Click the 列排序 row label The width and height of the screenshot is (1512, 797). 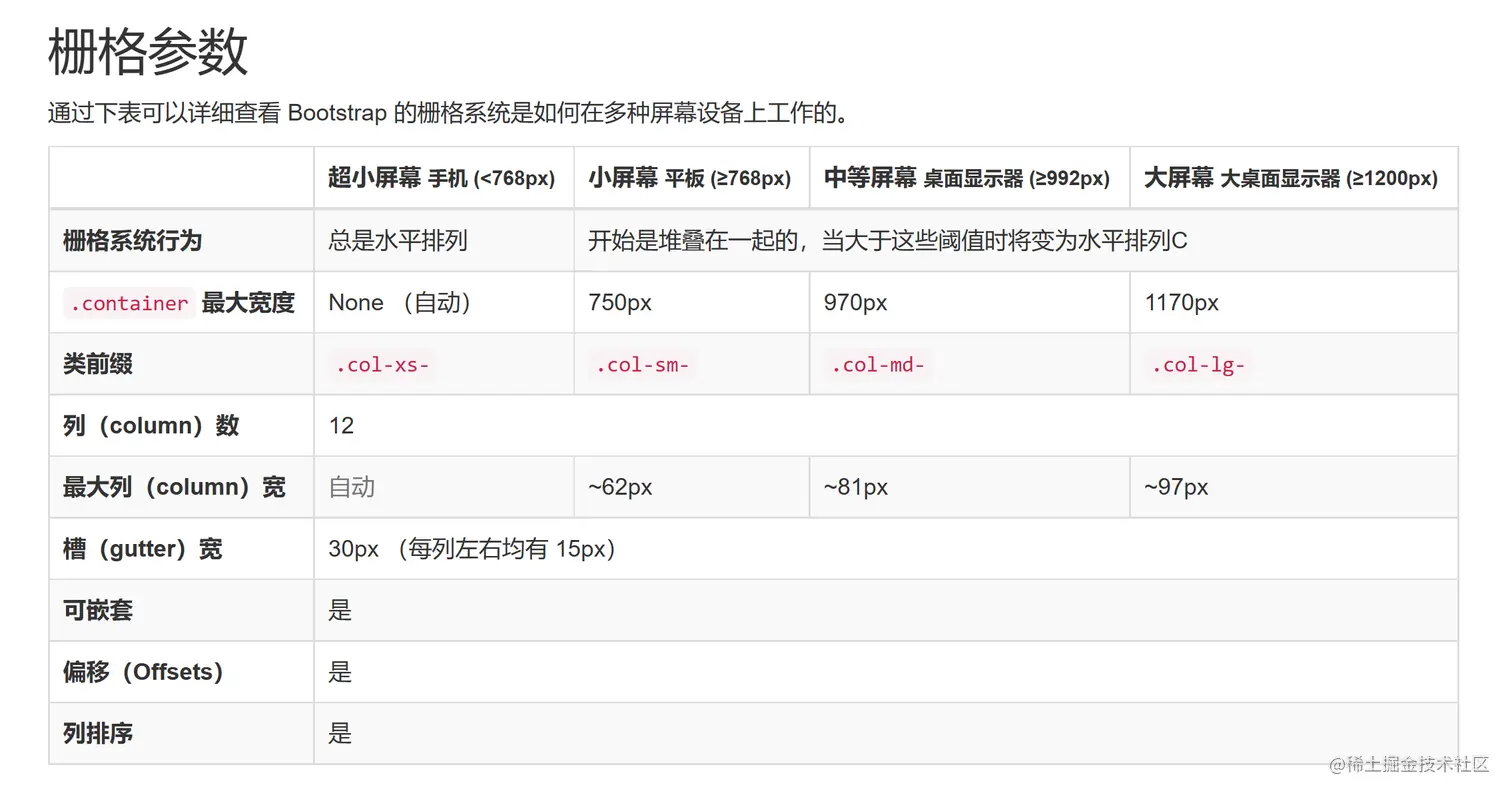click(98, 733)
